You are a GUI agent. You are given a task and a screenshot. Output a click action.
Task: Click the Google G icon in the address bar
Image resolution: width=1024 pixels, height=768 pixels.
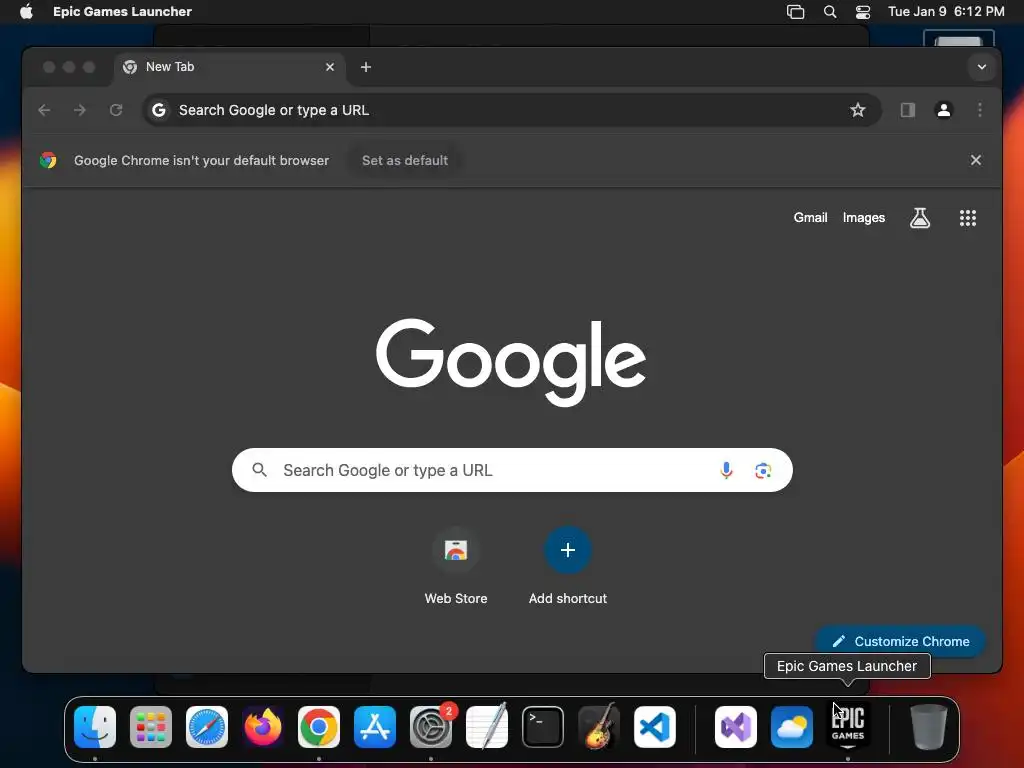[x=159, y=110]
